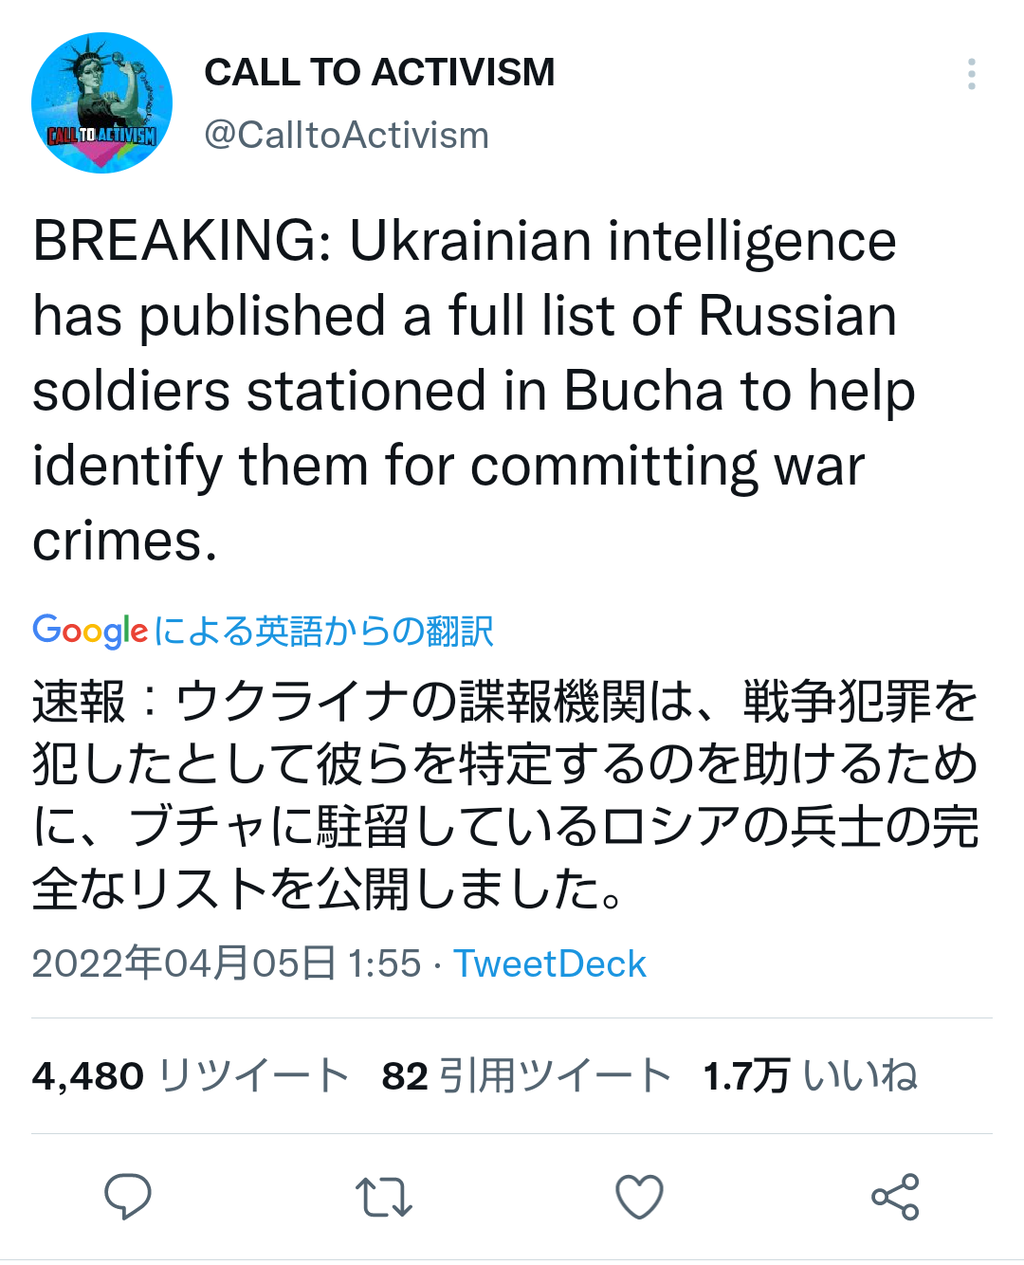Click 速報 at the translation's start
This screenshot has height=1265, width=1024.
pos(79,702)
